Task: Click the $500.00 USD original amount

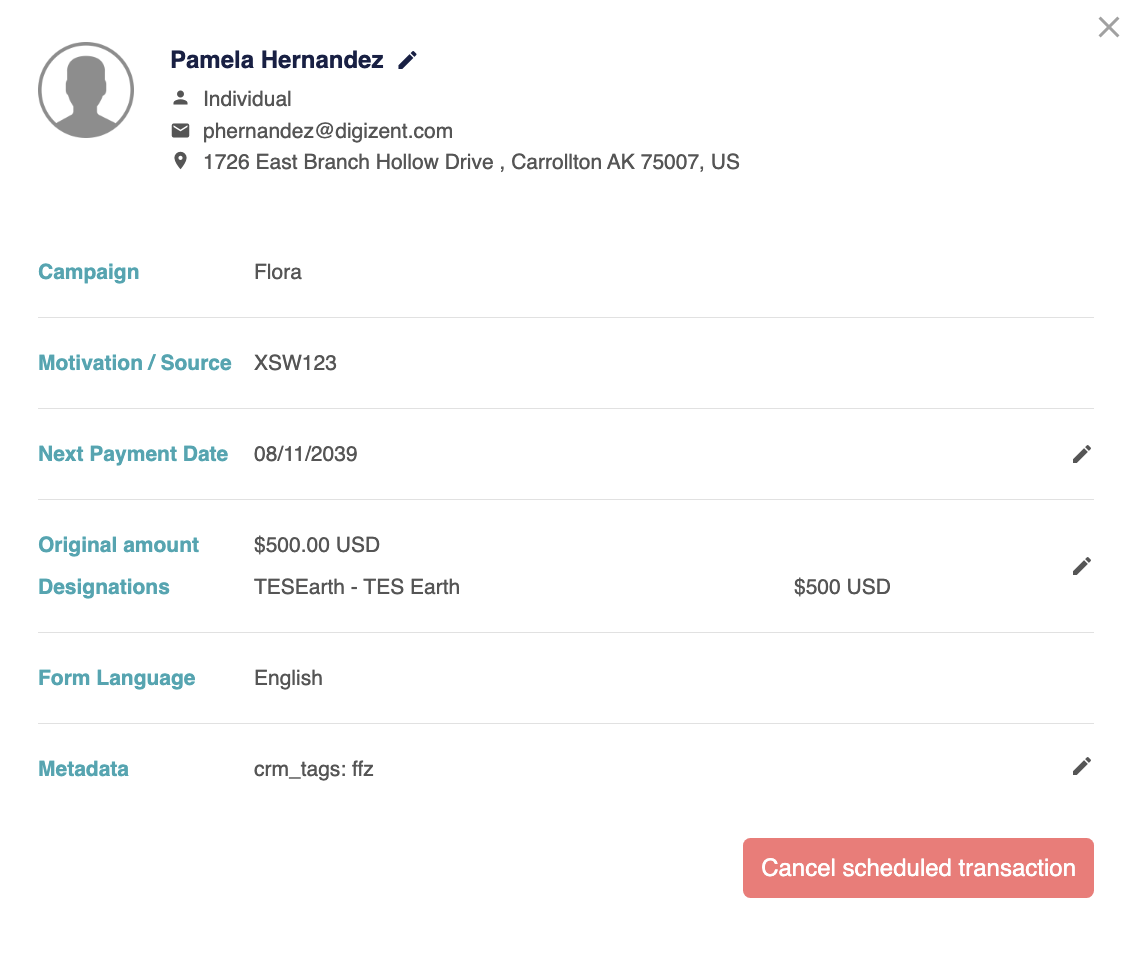Action: [317, 545]
